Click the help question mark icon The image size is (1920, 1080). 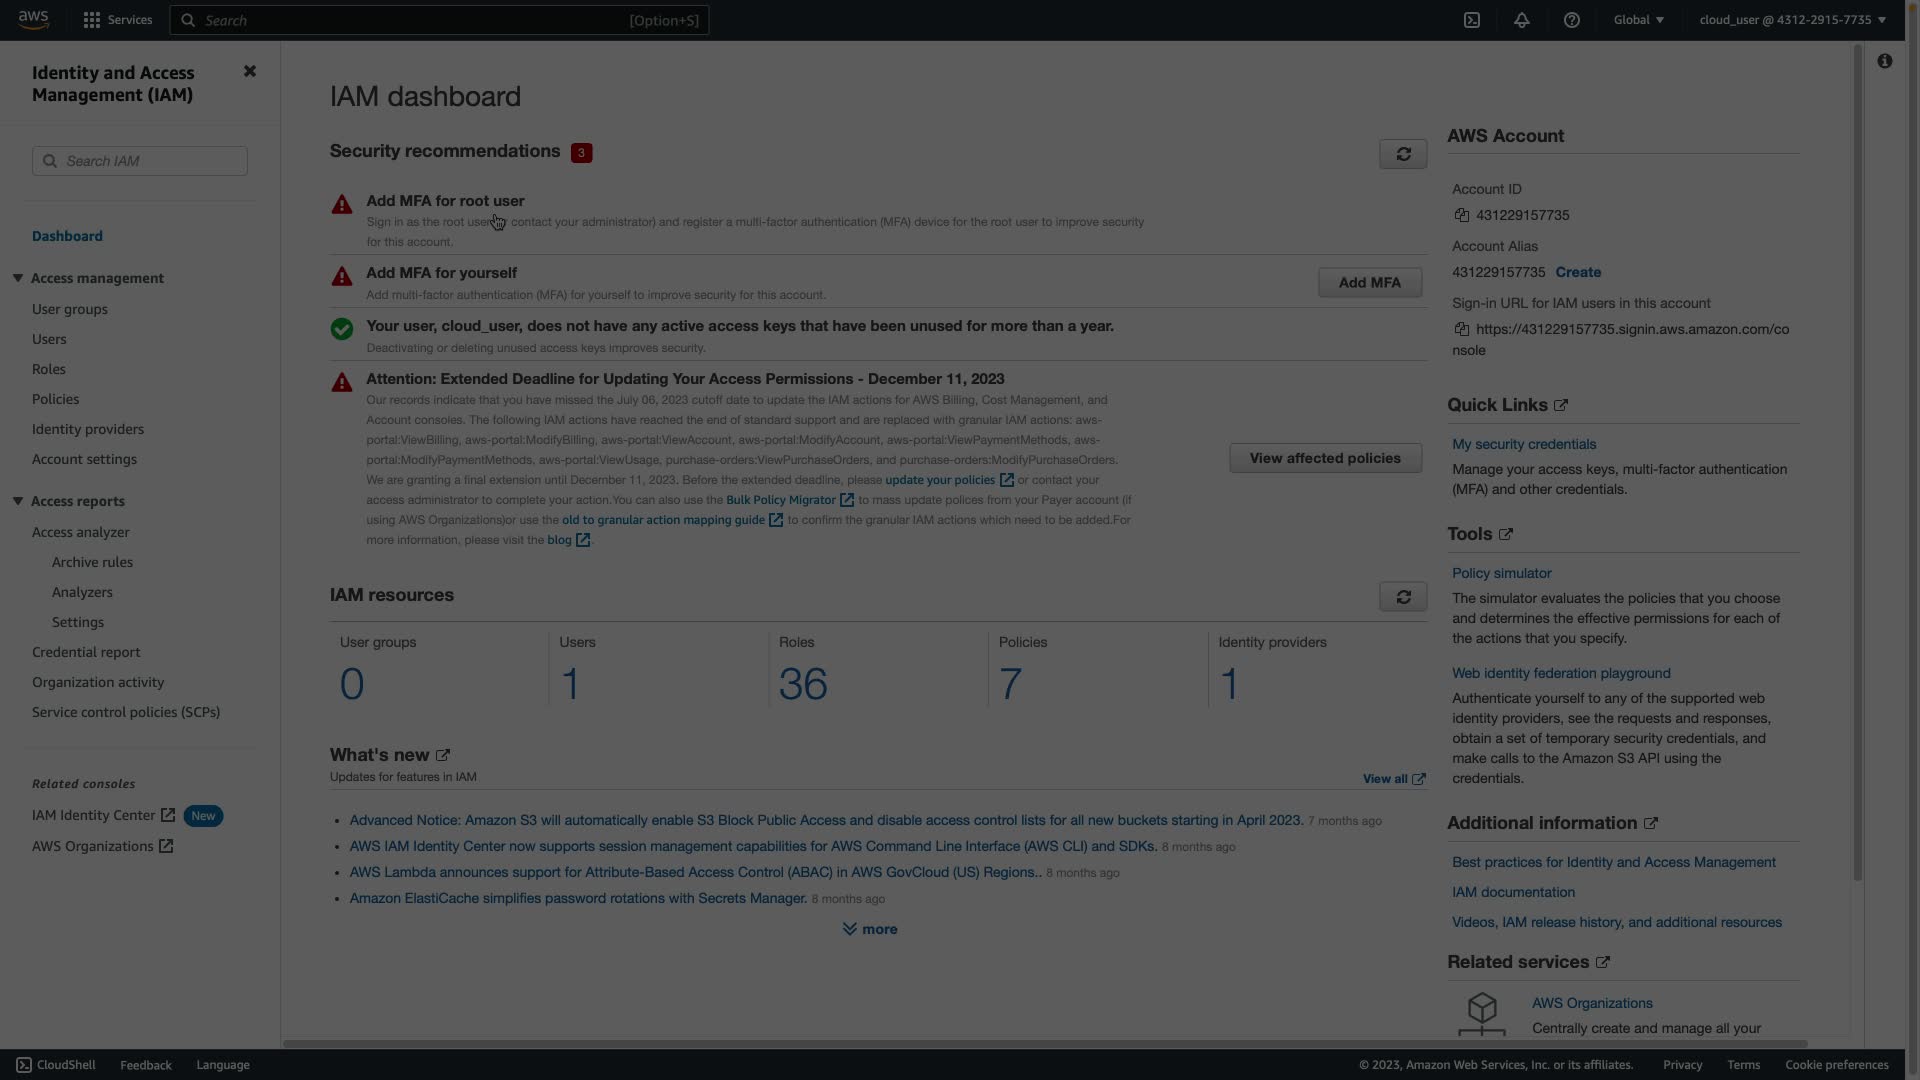tap(1571, 20)
